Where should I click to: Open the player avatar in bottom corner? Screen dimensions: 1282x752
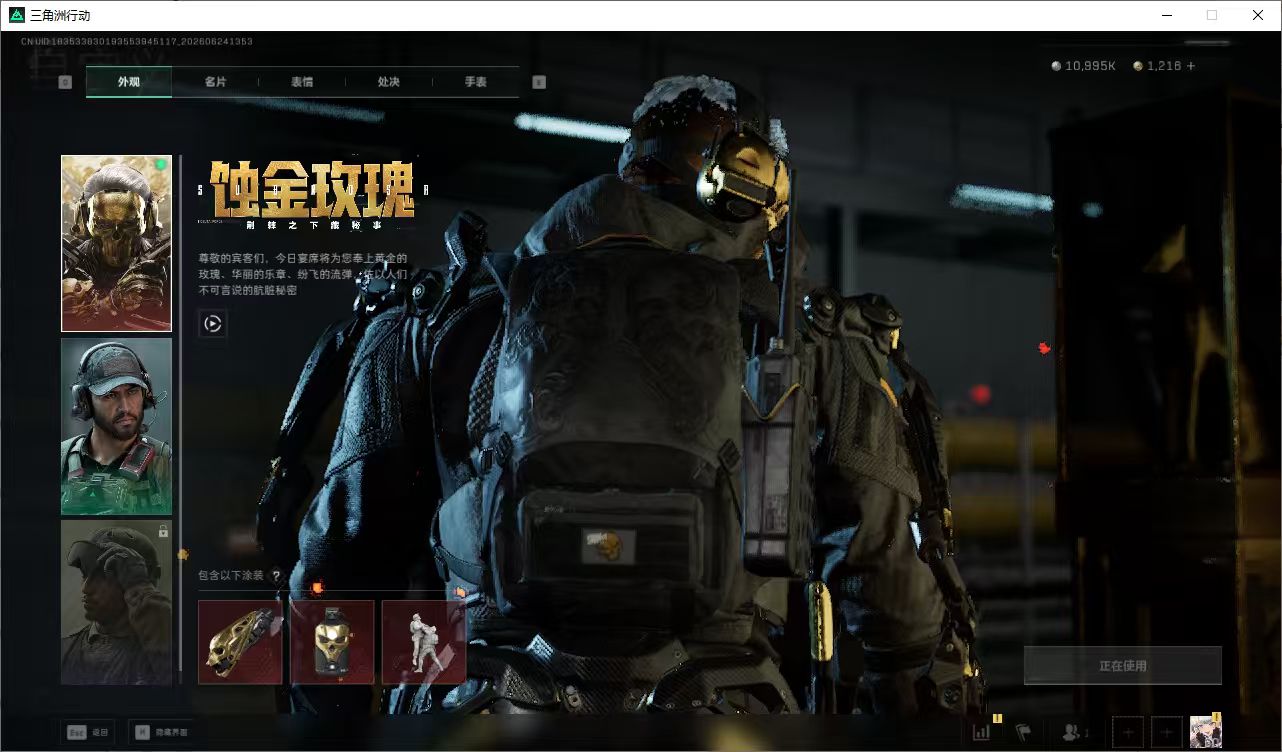1205,732
